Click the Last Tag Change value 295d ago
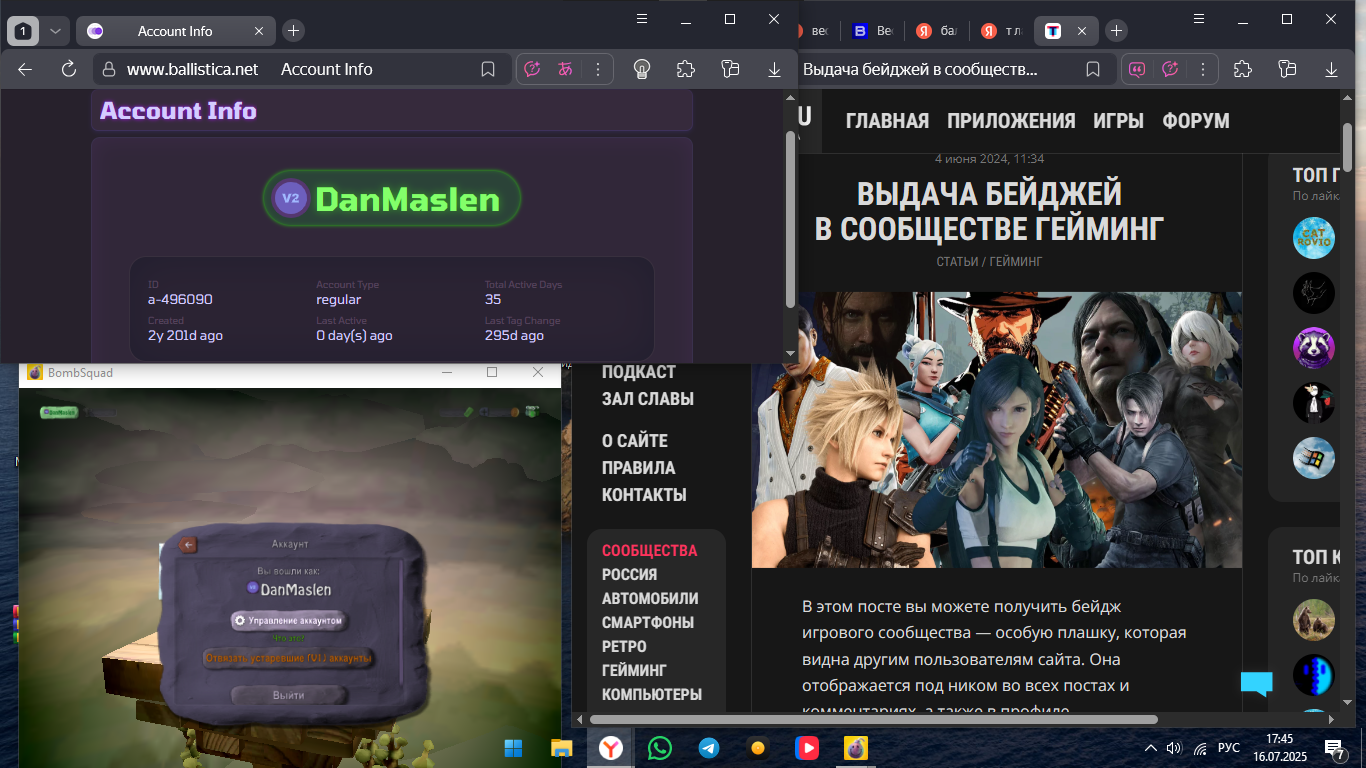 click(x=514, y=335)
